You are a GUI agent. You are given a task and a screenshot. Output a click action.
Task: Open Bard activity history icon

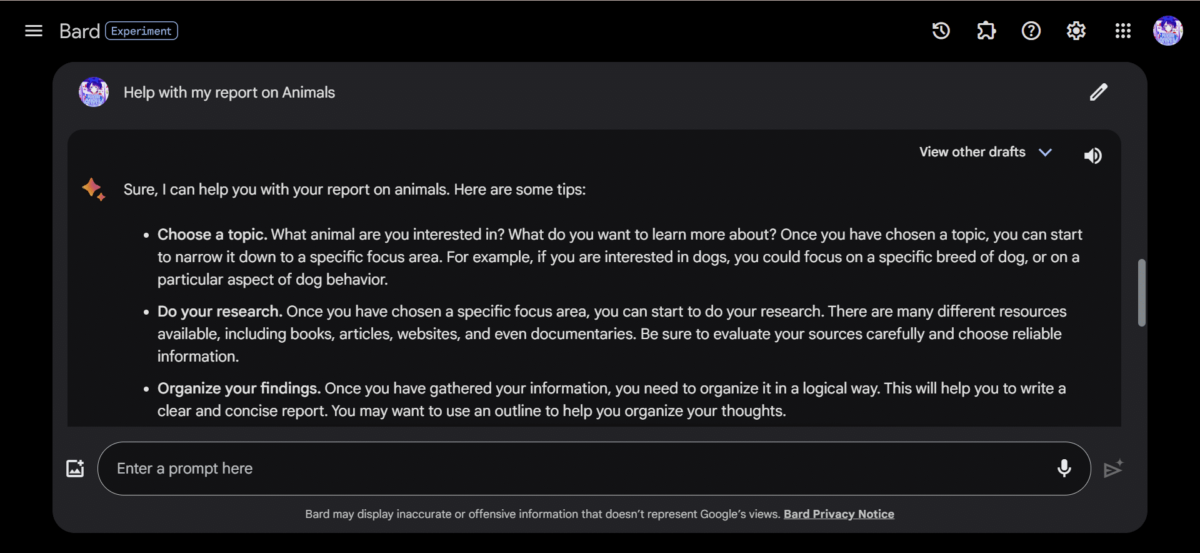point(941,31)
